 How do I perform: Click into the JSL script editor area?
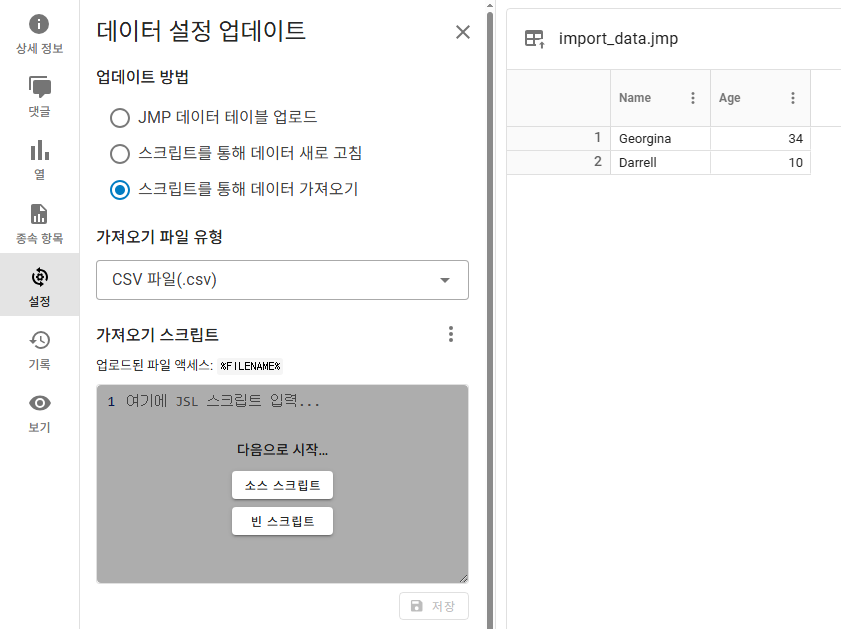282,484
